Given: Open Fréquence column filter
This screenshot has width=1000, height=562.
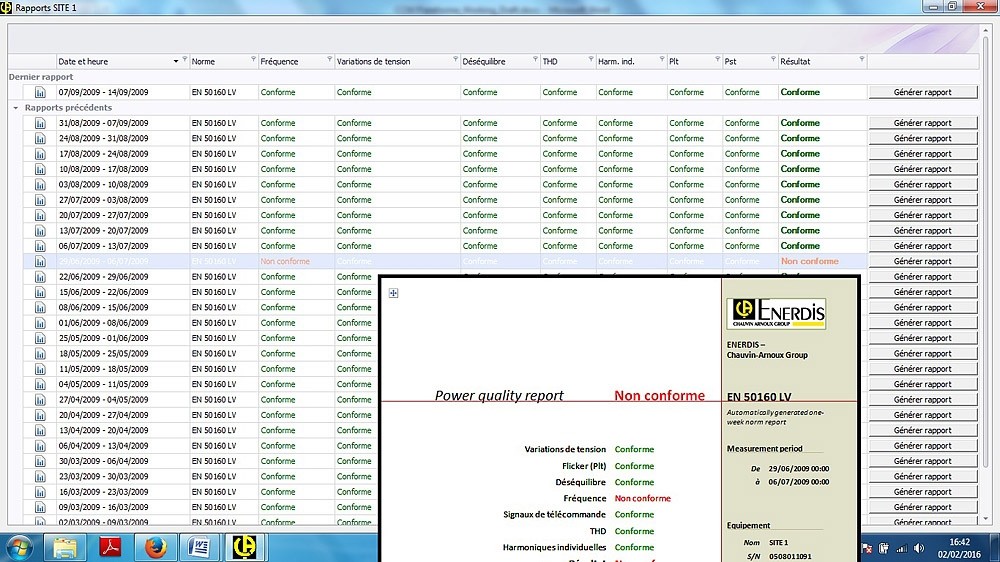Looking at the screenshot, I should click(x=330, y=59).
